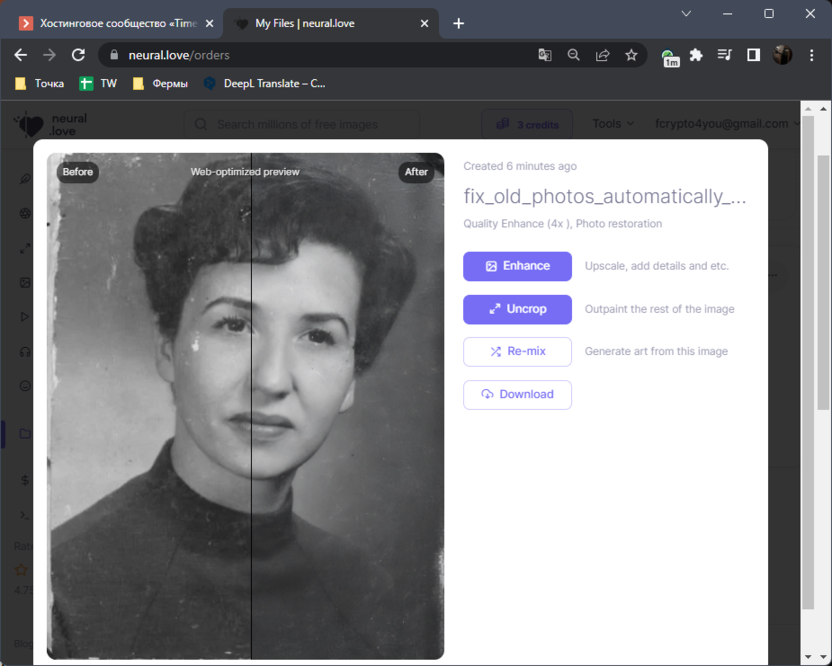This screenshot has width=832, height=666.
Task: Go back using browser back arrow
Action: click(x=21, y=55)
